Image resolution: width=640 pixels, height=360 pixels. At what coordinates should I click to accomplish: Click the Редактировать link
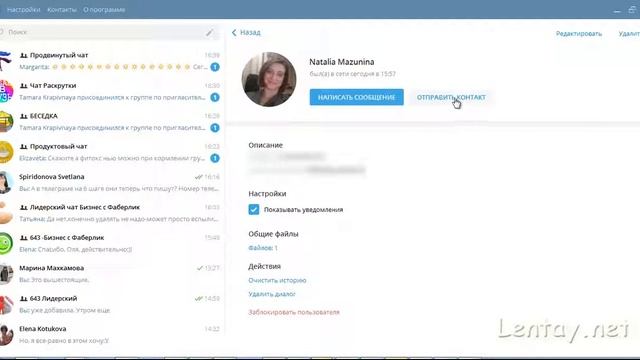coord(579,33)
